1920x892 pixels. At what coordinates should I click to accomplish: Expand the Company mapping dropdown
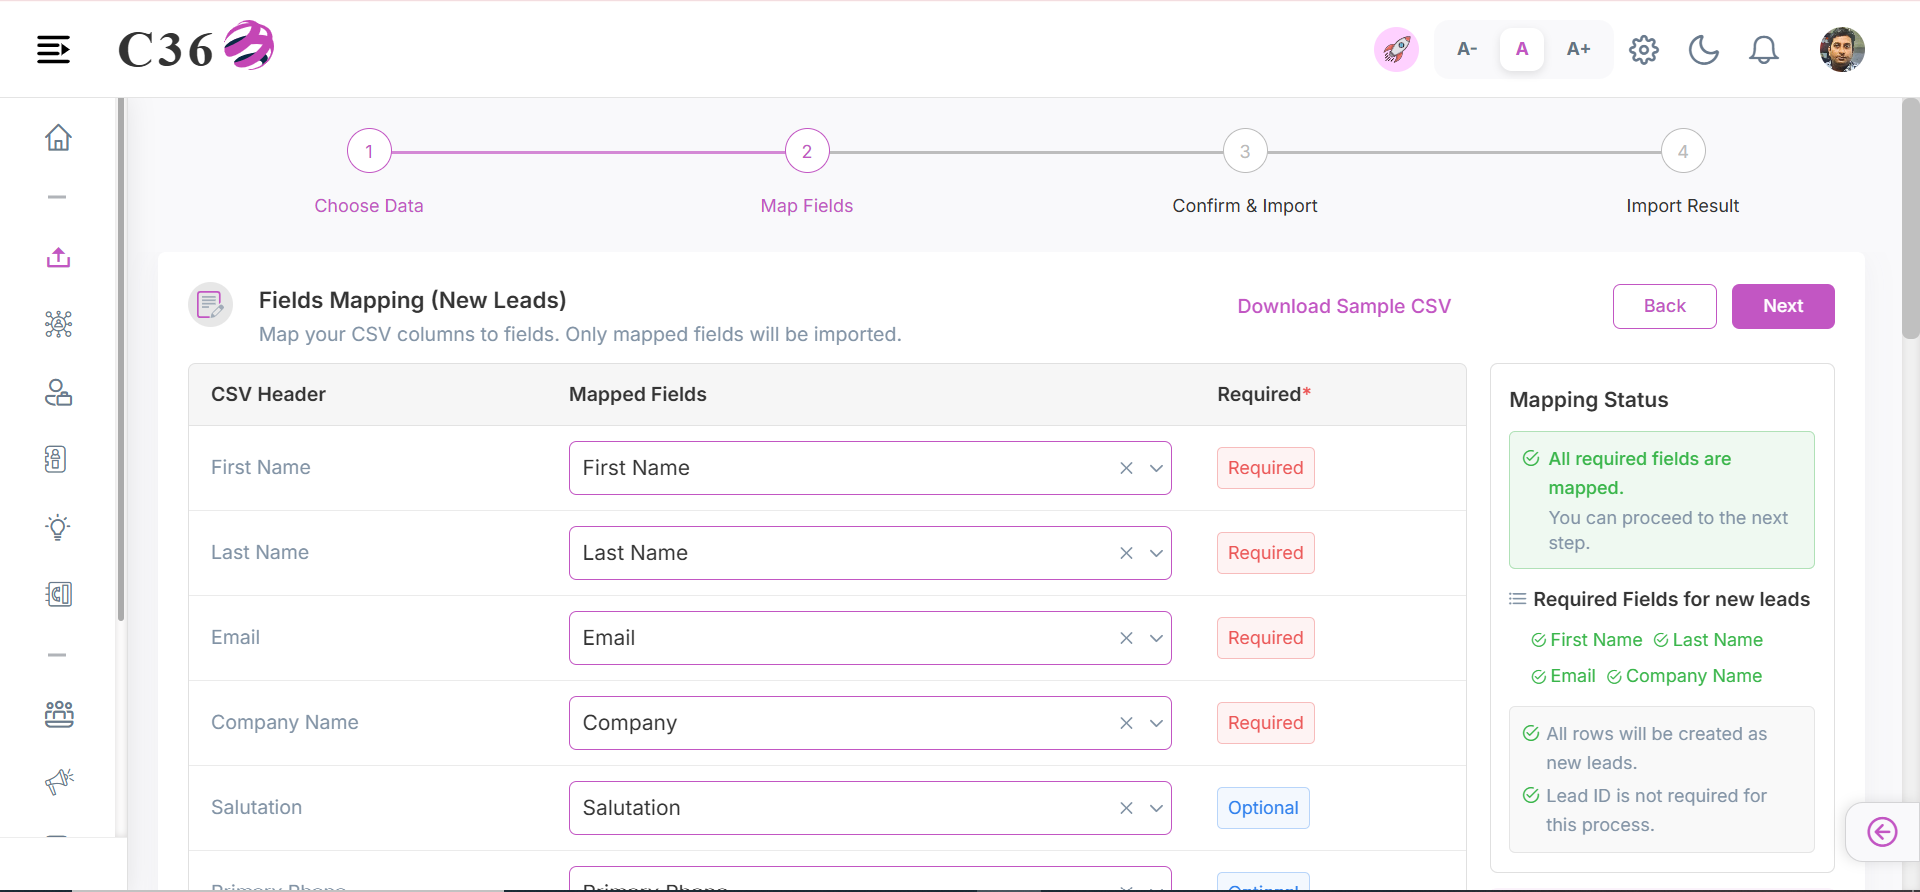click(1156, 723)
